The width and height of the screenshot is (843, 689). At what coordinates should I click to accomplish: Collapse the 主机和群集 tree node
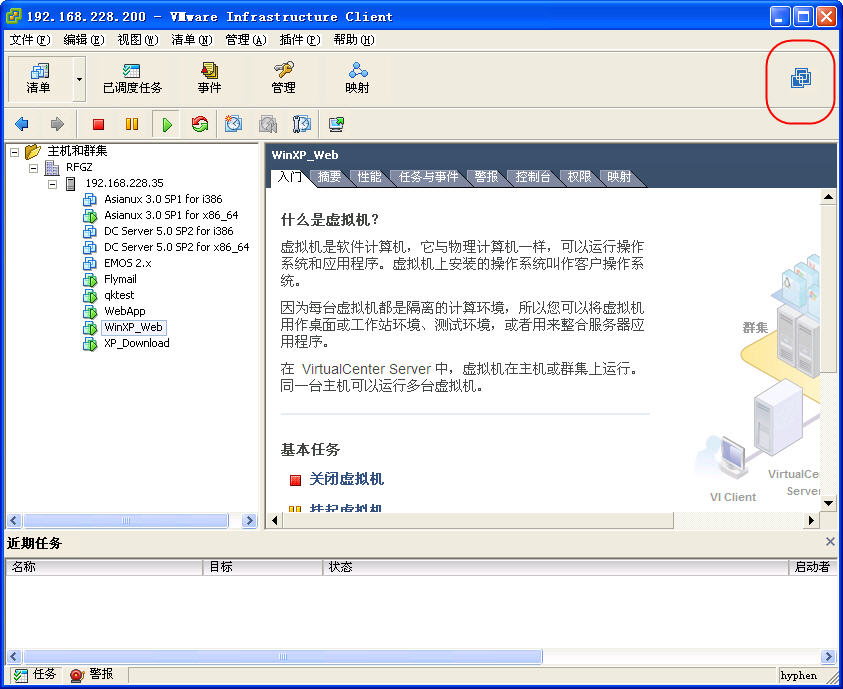(x=15, y=152)
